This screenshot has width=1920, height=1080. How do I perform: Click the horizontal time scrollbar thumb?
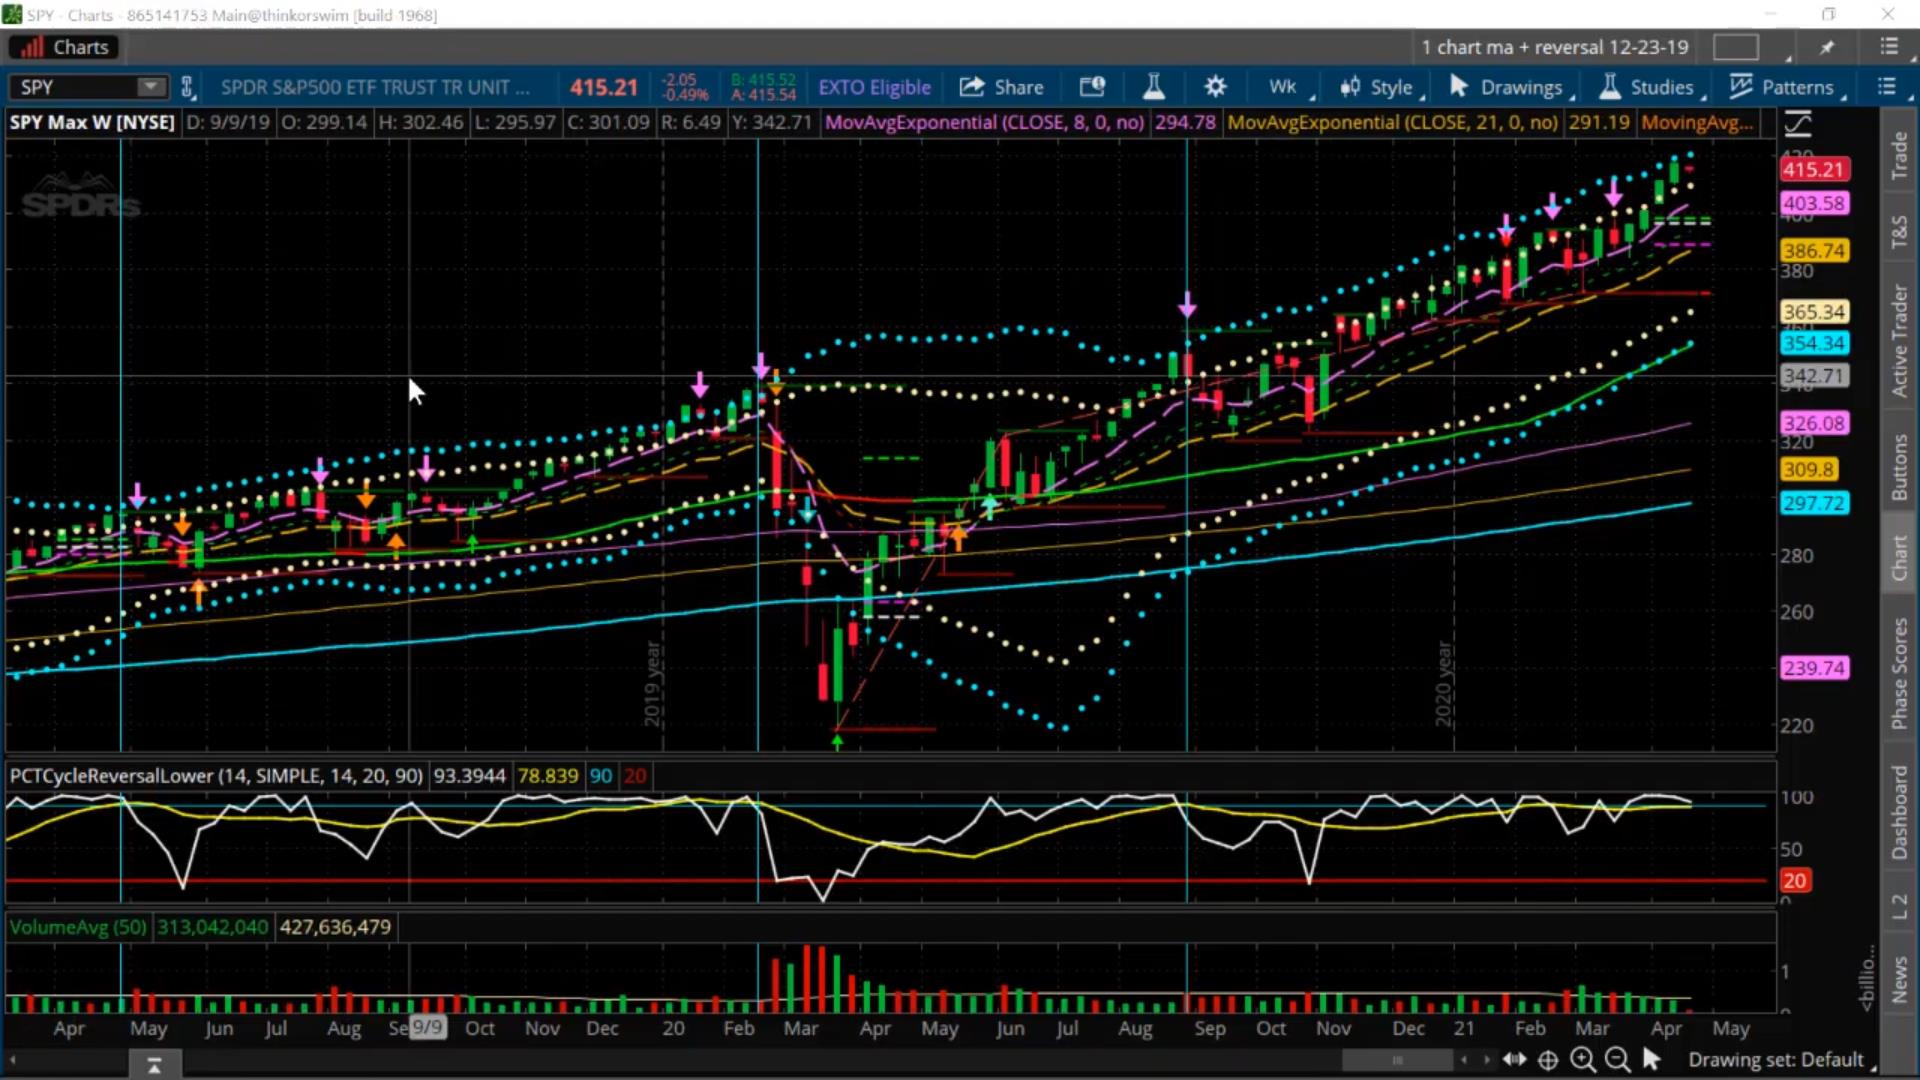click(1397, 1060)
